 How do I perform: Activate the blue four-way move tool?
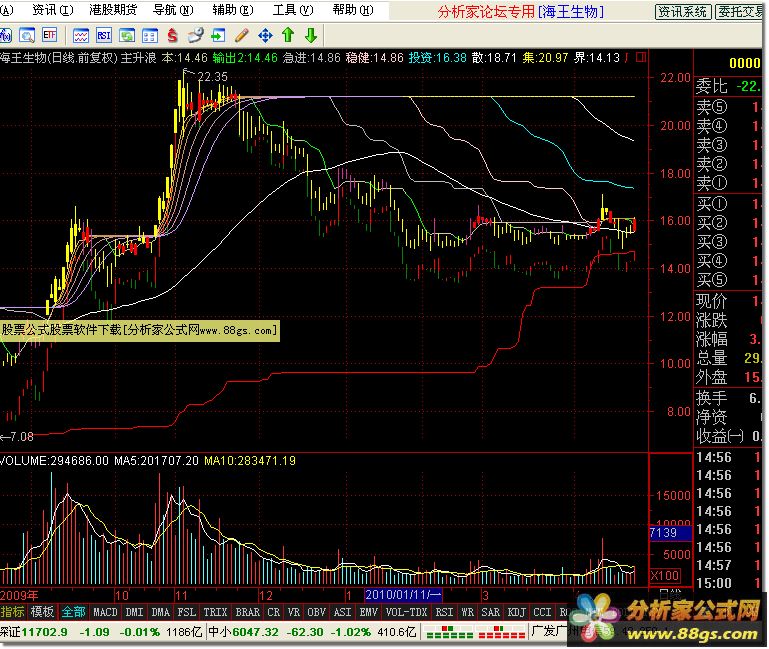(265, 35)
